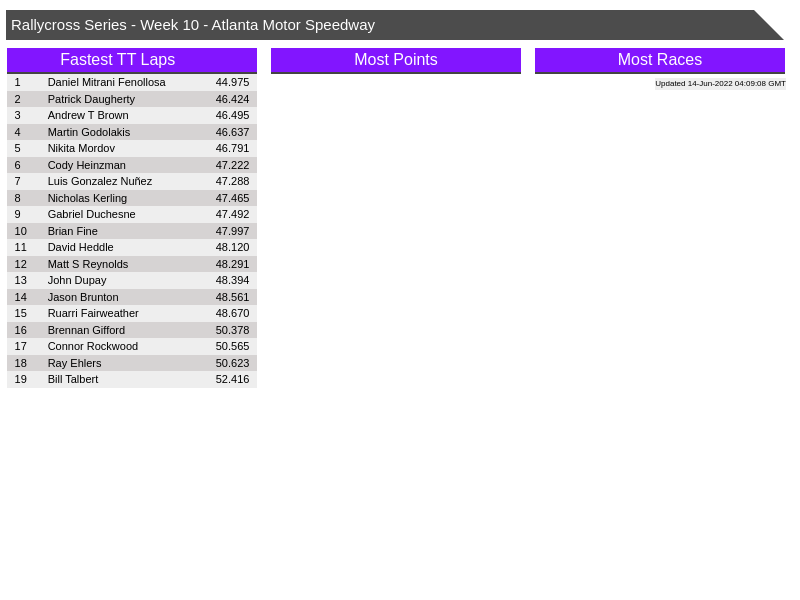Click the Updated timestamp text
This screenshot has height=600, width=800.
click(x=720, y=84)
